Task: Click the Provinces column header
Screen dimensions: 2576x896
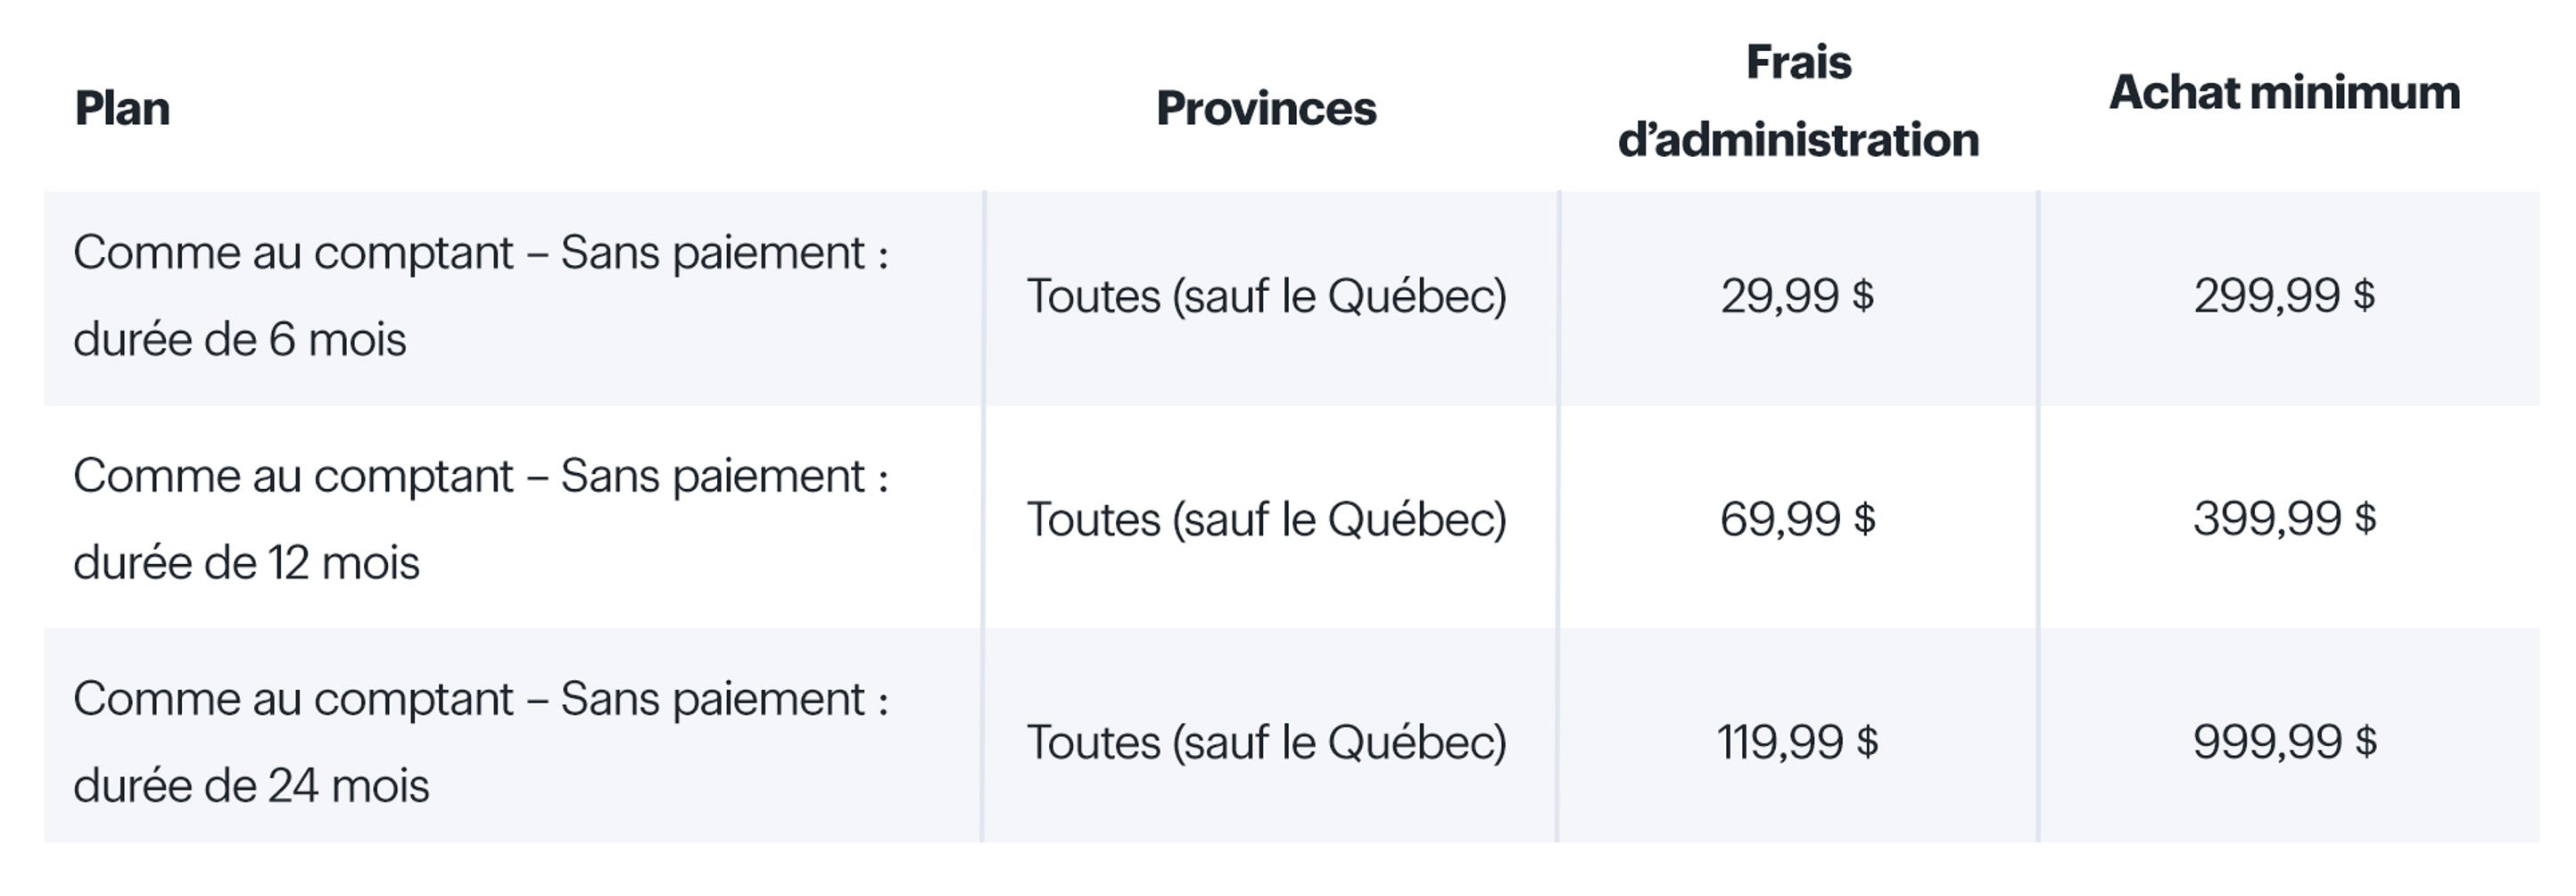Action: (1266, 108)
